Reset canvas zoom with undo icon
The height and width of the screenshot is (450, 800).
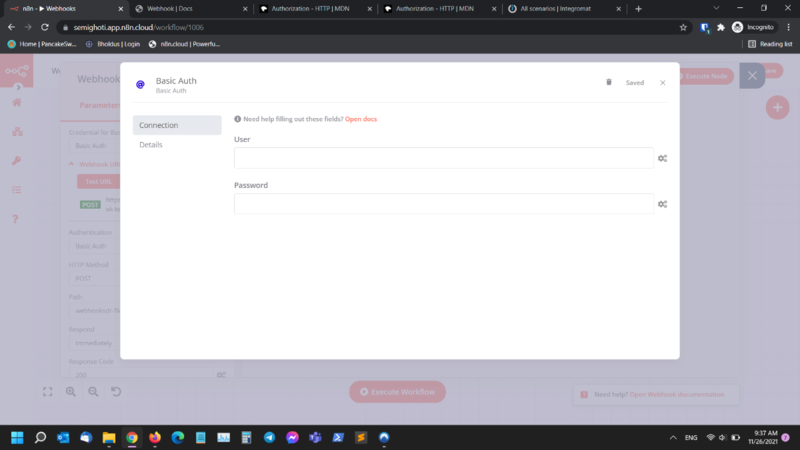(116, 392)
